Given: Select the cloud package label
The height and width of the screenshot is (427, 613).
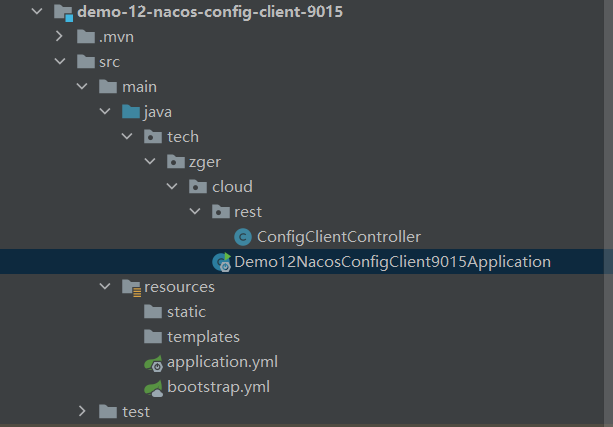Looking at the screenshot, I should click(x=232, y=187).
